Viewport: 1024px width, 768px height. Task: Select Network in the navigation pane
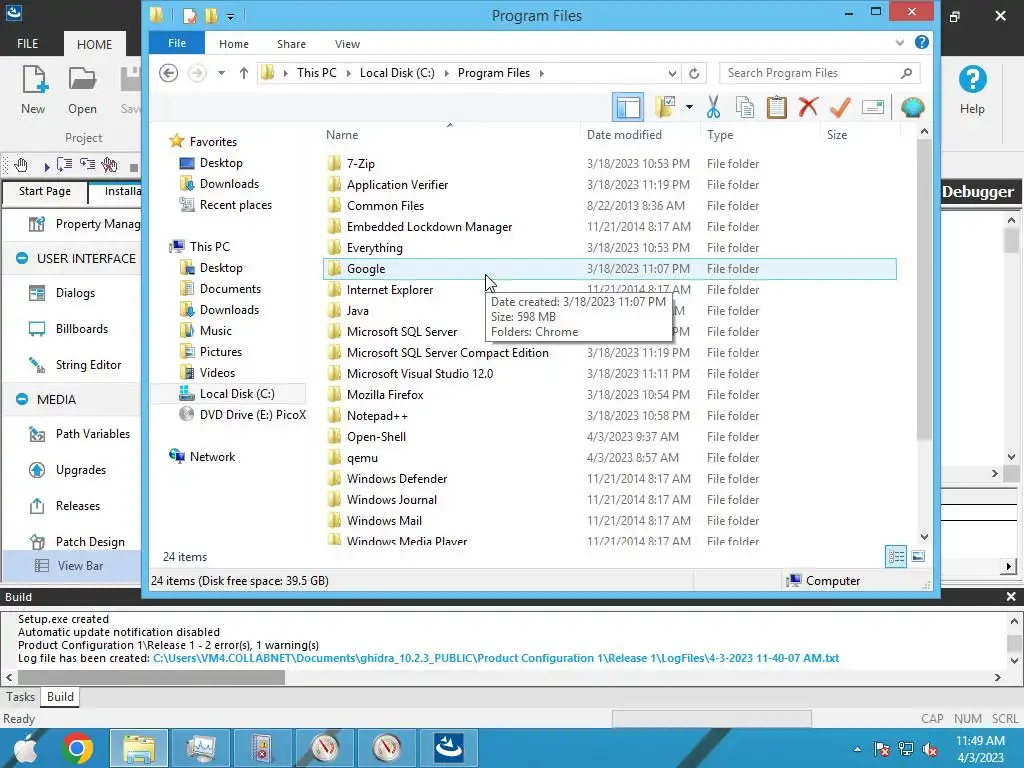click(x=202, y=456)
